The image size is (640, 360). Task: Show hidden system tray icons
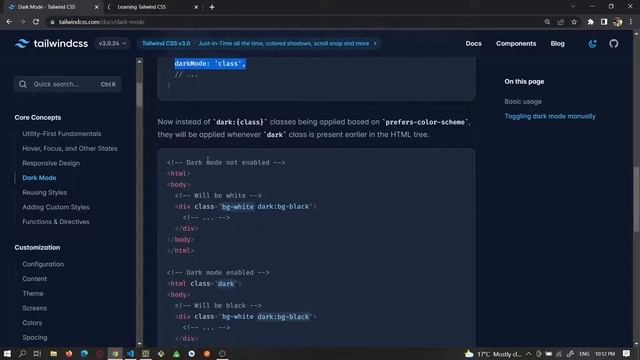(x=528, y=354)
